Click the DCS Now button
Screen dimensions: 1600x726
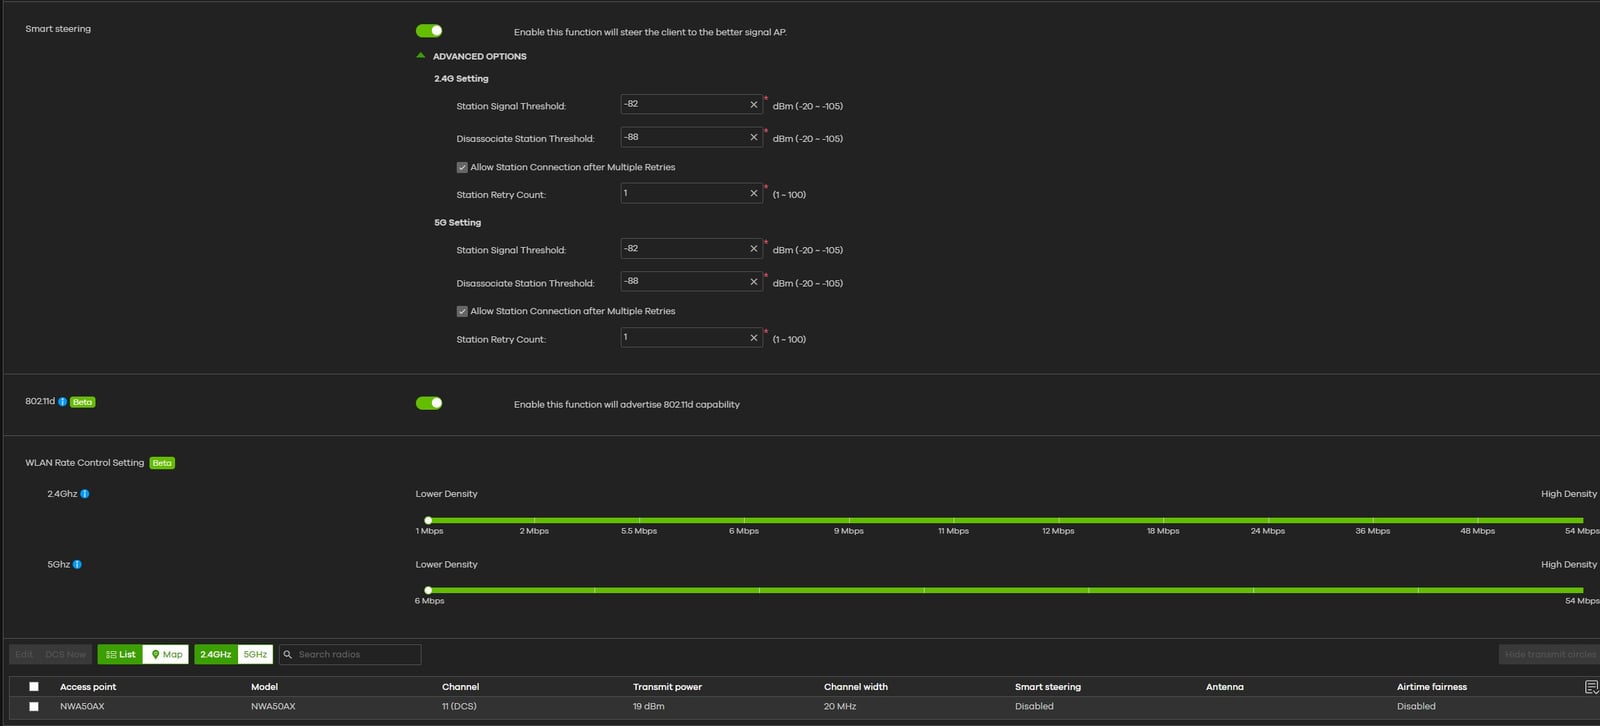point(65,655)
